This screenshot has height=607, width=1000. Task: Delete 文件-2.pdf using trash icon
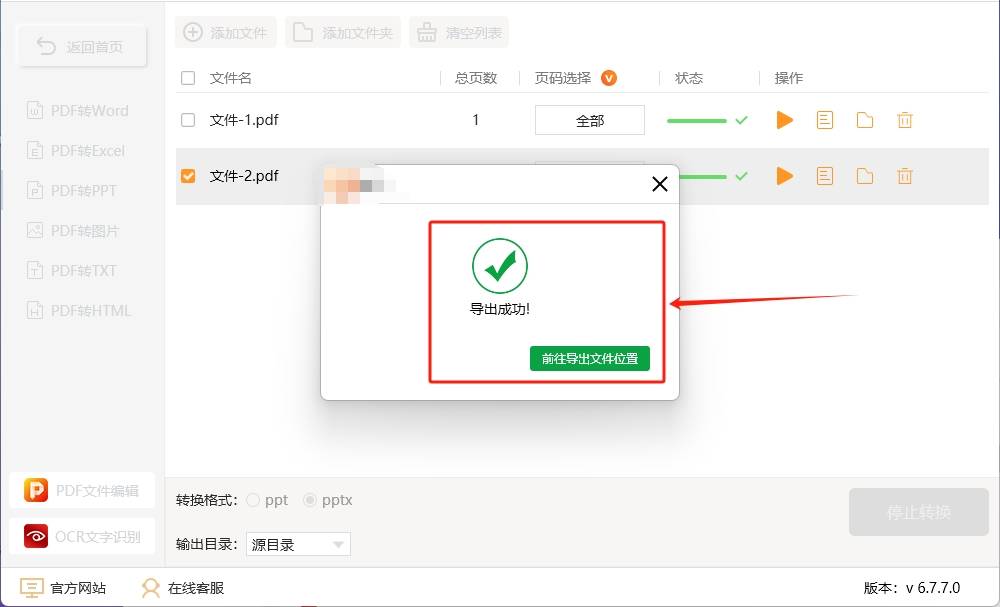click(x=904, y=175)
